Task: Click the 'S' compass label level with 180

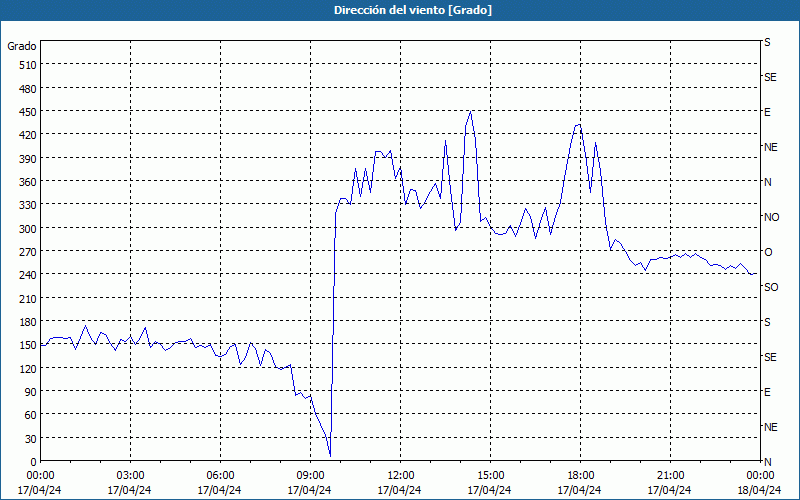Action: pos(767,322)
